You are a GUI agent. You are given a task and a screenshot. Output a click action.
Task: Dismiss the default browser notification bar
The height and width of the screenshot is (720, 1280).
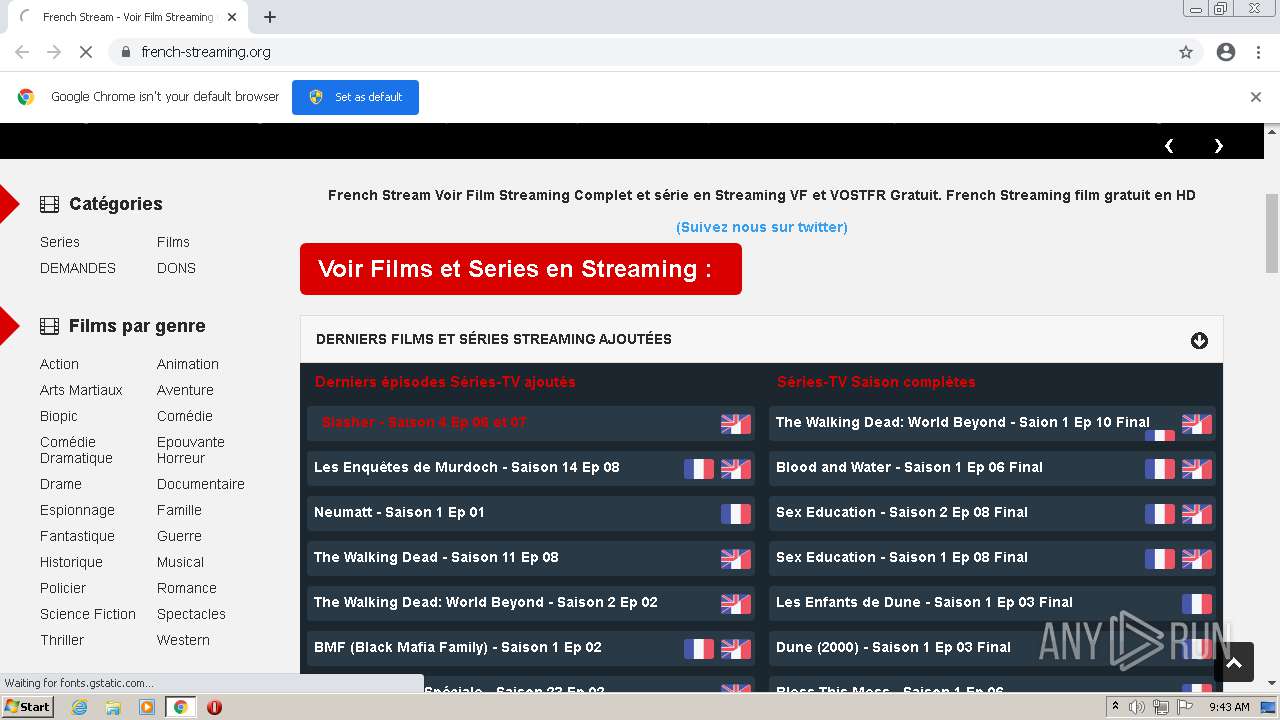coord(1256,97)
